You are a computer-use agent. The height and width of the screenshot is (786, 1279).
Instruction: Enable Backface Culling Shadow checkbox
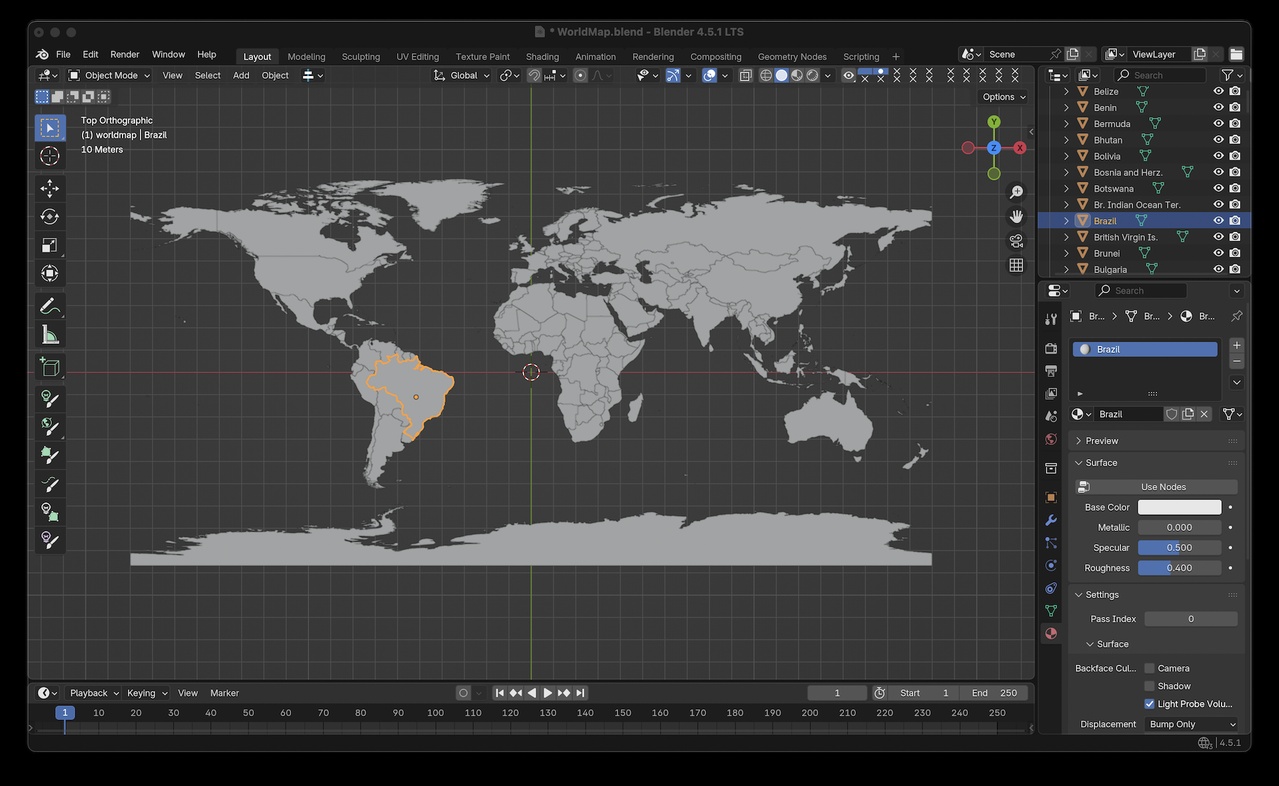tap(1150, 686)
